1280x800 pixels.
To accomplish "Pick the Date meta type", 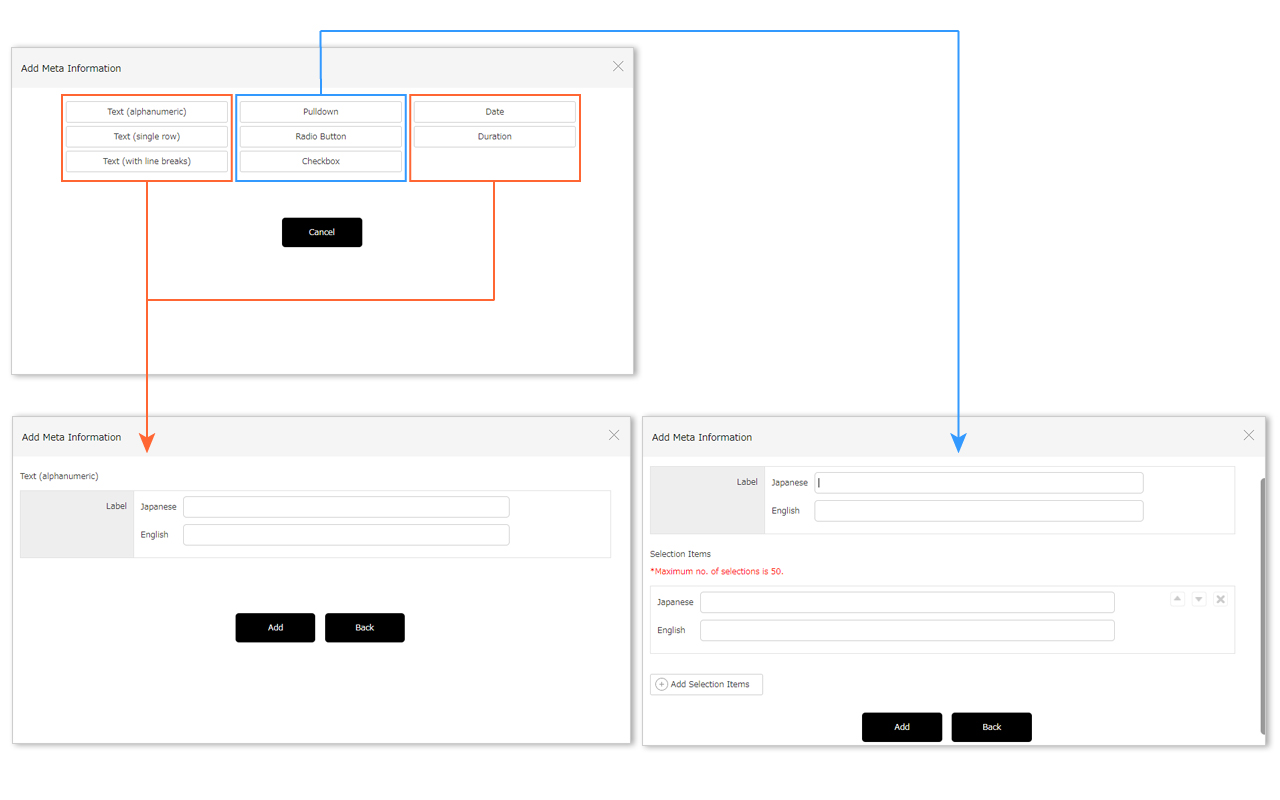I will 495,112.
